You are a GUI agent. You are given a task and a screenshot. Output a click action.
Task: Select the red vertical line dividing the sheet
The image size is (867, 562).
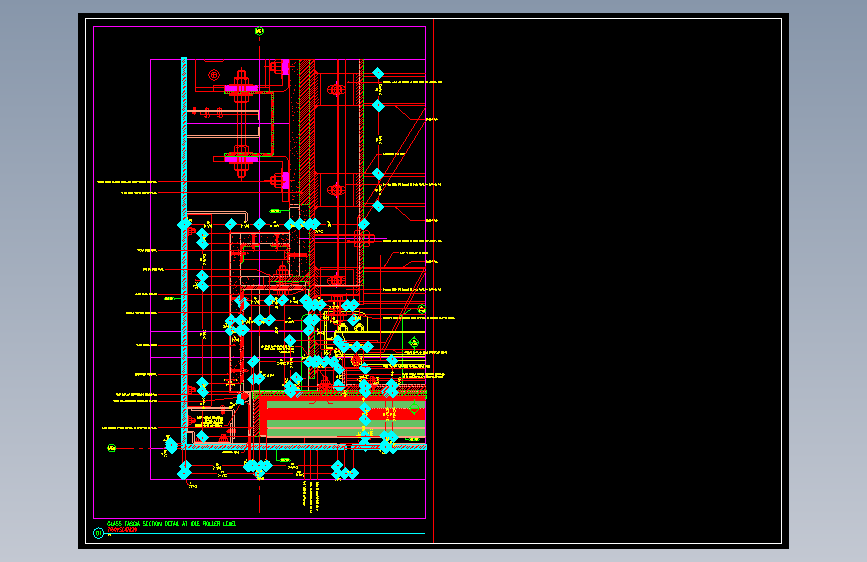[x=434, y=281]
